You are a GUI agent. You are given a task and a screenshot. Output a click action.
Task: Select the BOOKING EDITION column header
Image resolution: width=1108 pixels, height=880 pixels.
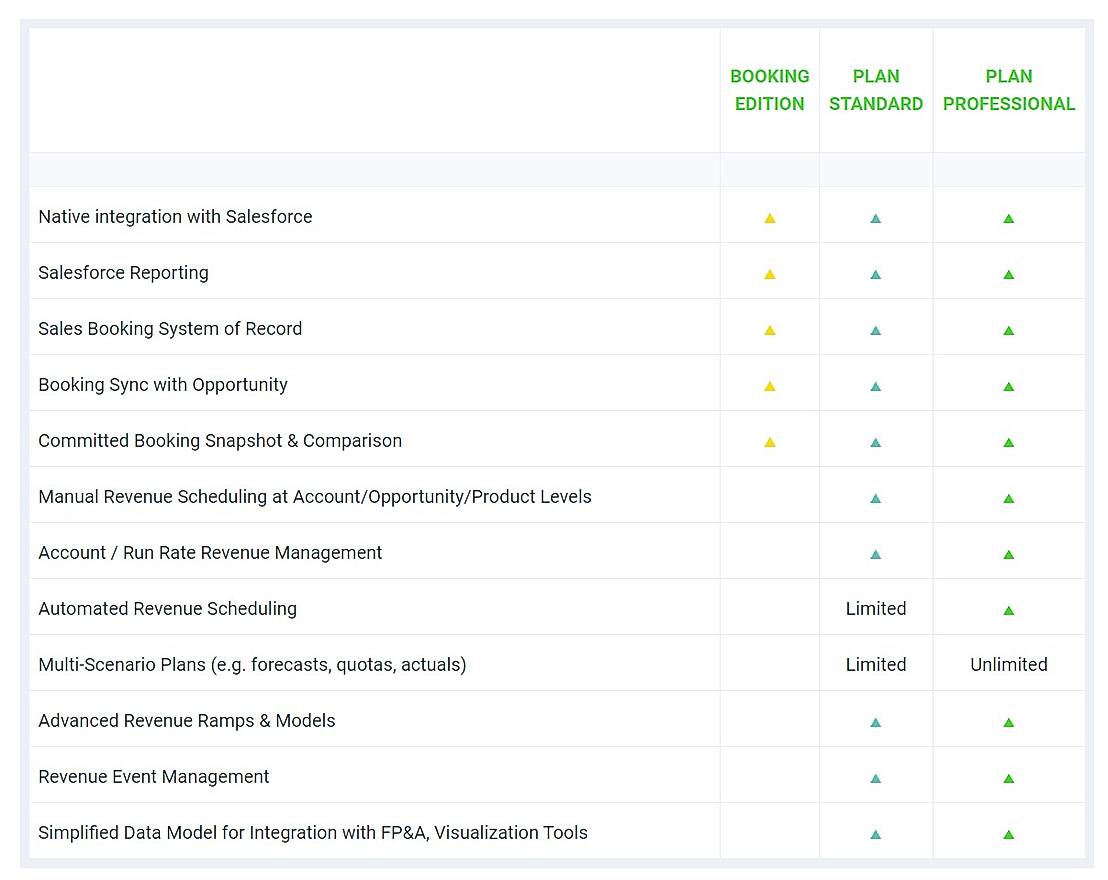[x=769, y=90]
